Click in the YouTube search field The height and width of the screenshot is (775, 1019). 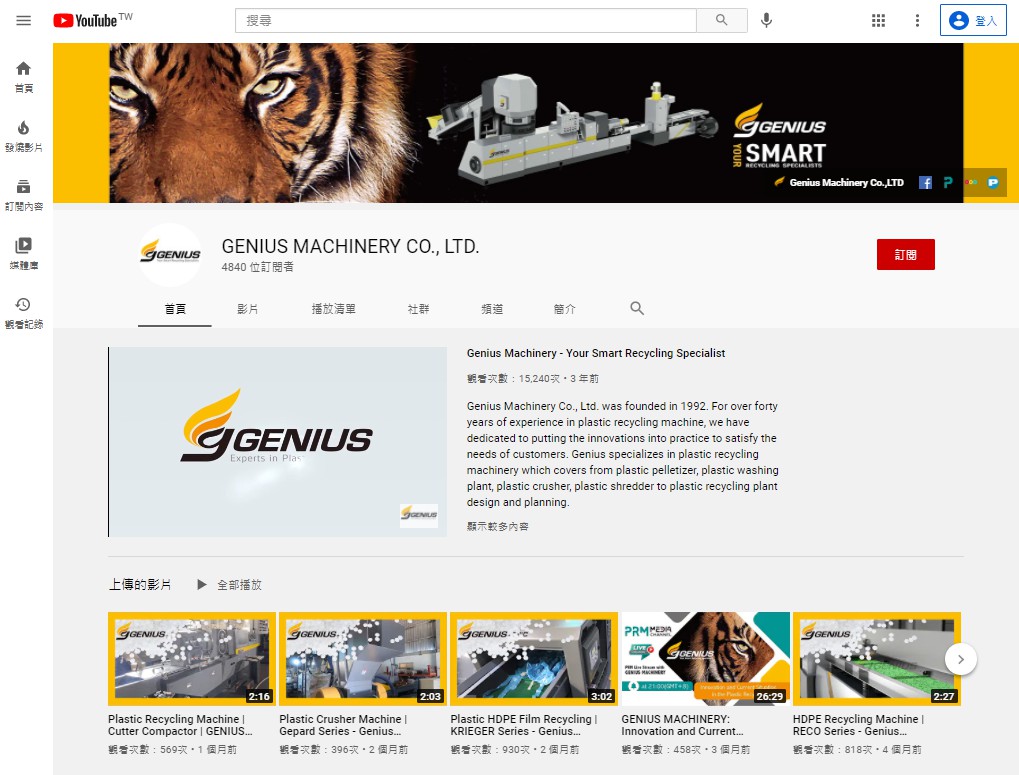point(465,20)
